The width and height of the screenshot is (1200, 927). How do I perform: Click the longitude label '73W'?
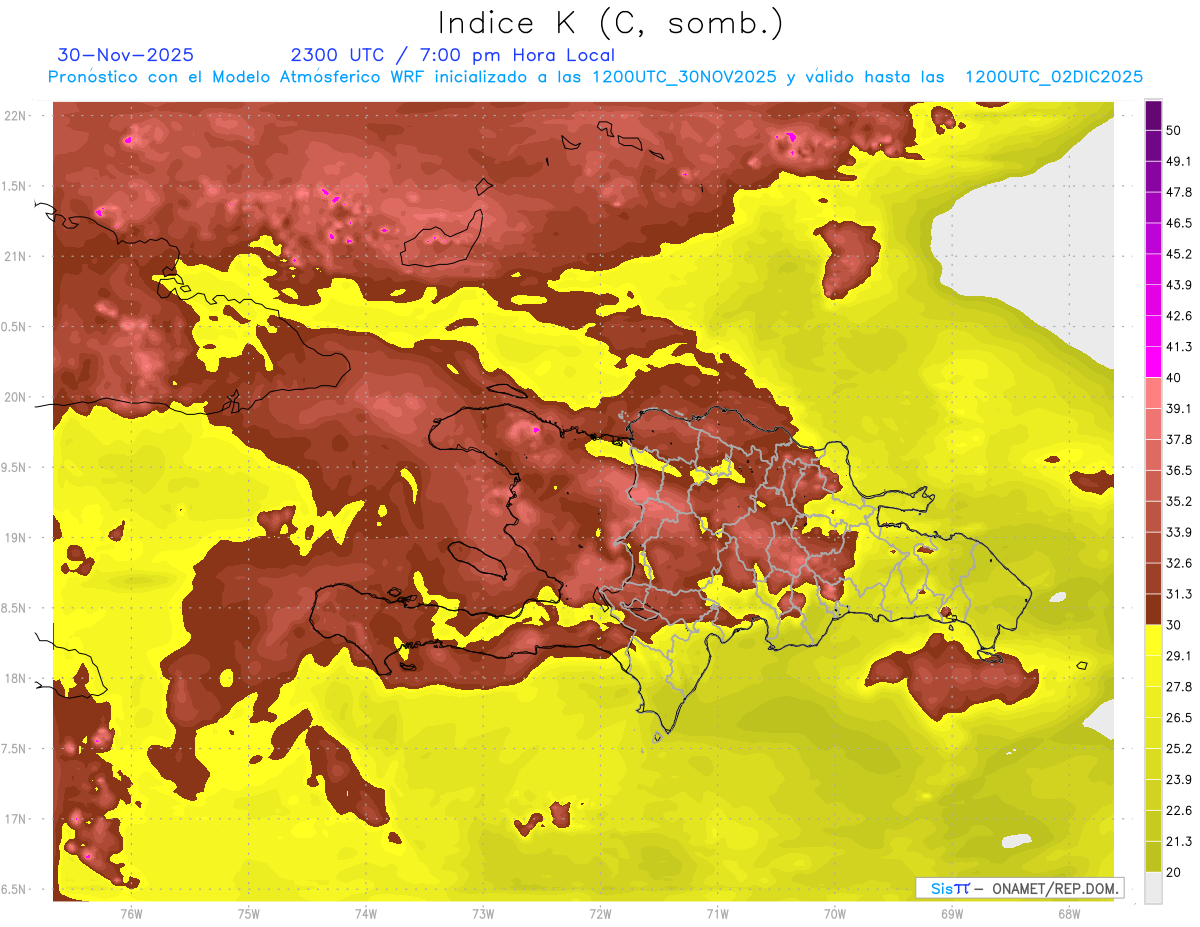coord(483,914)
